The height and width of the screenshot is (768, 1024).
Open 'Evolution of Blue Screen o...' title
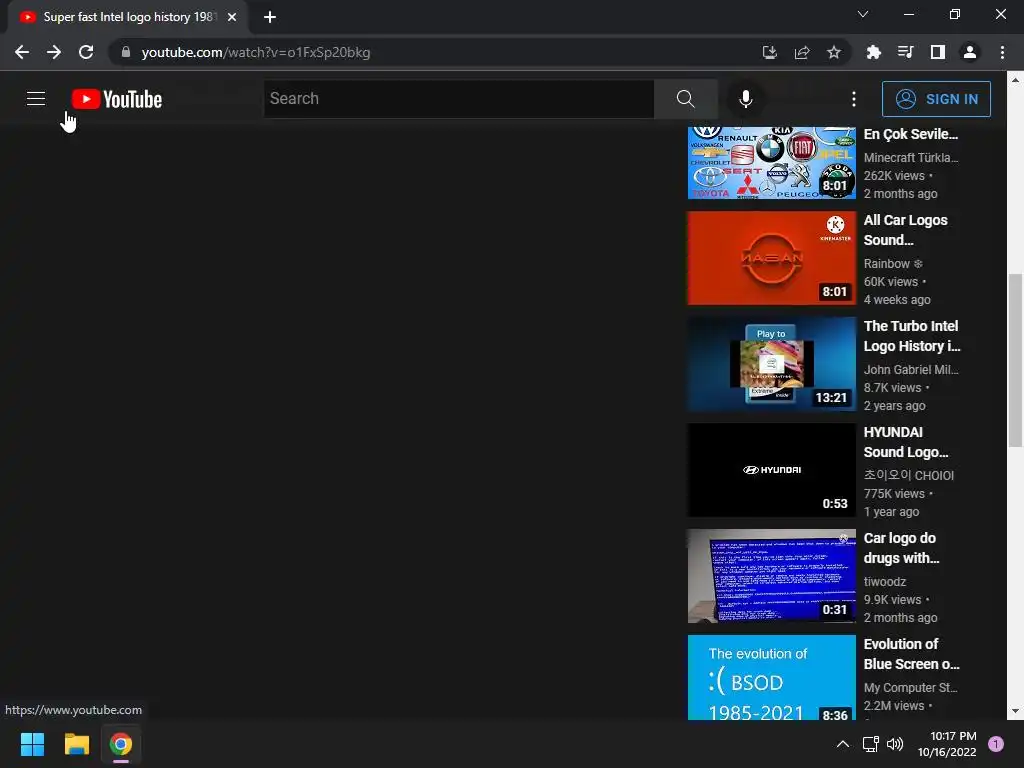click(x=911, y=654)
